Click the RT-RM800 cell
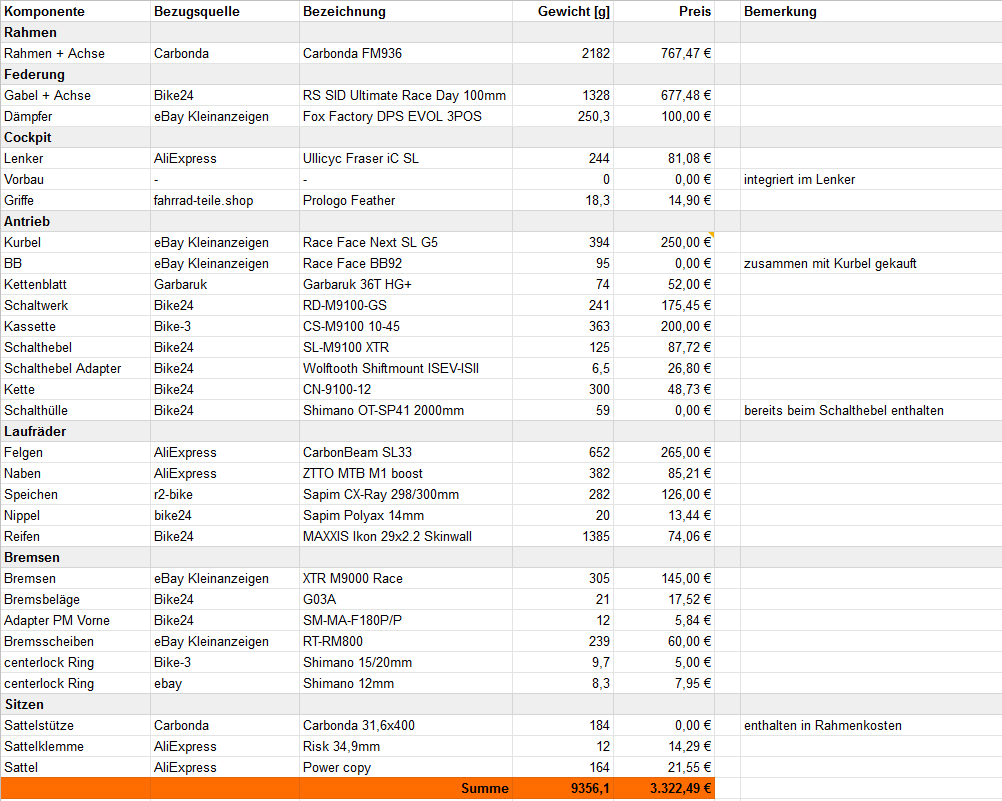 pos(406,642)
